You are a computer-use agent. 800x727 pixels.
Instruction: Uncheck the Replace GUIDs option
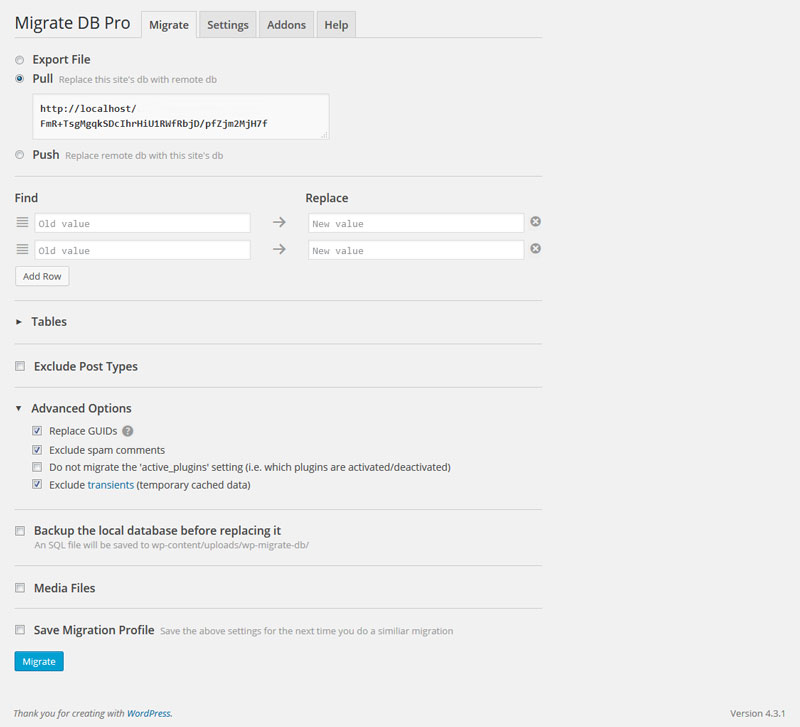[37, 431]
